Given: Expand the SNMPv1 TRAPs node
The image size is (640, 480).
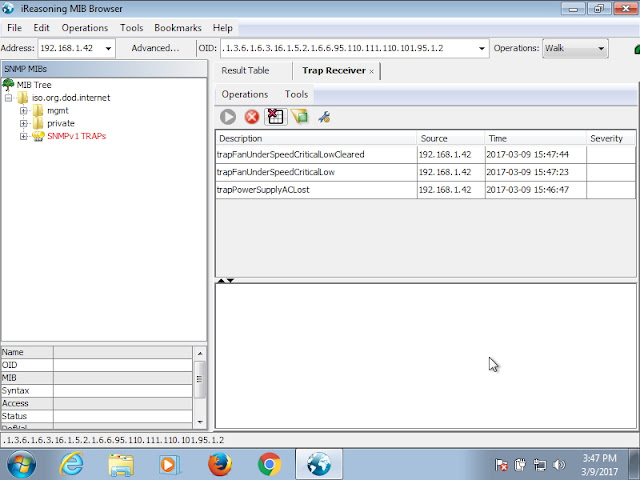Looking at the screenshot, I should click(23, 136).
